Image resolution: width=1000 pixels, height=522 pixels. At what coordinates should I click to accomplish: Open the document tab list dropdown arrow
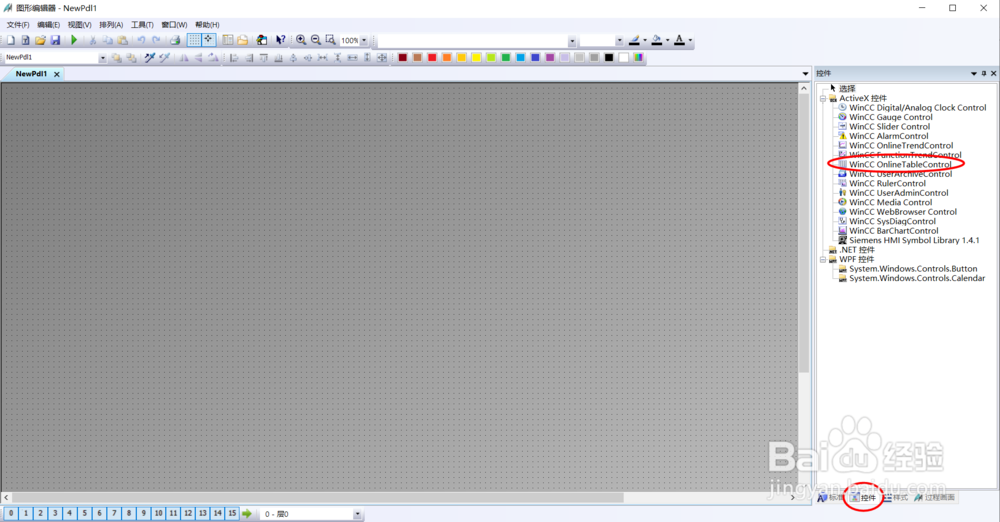(805, 74)
